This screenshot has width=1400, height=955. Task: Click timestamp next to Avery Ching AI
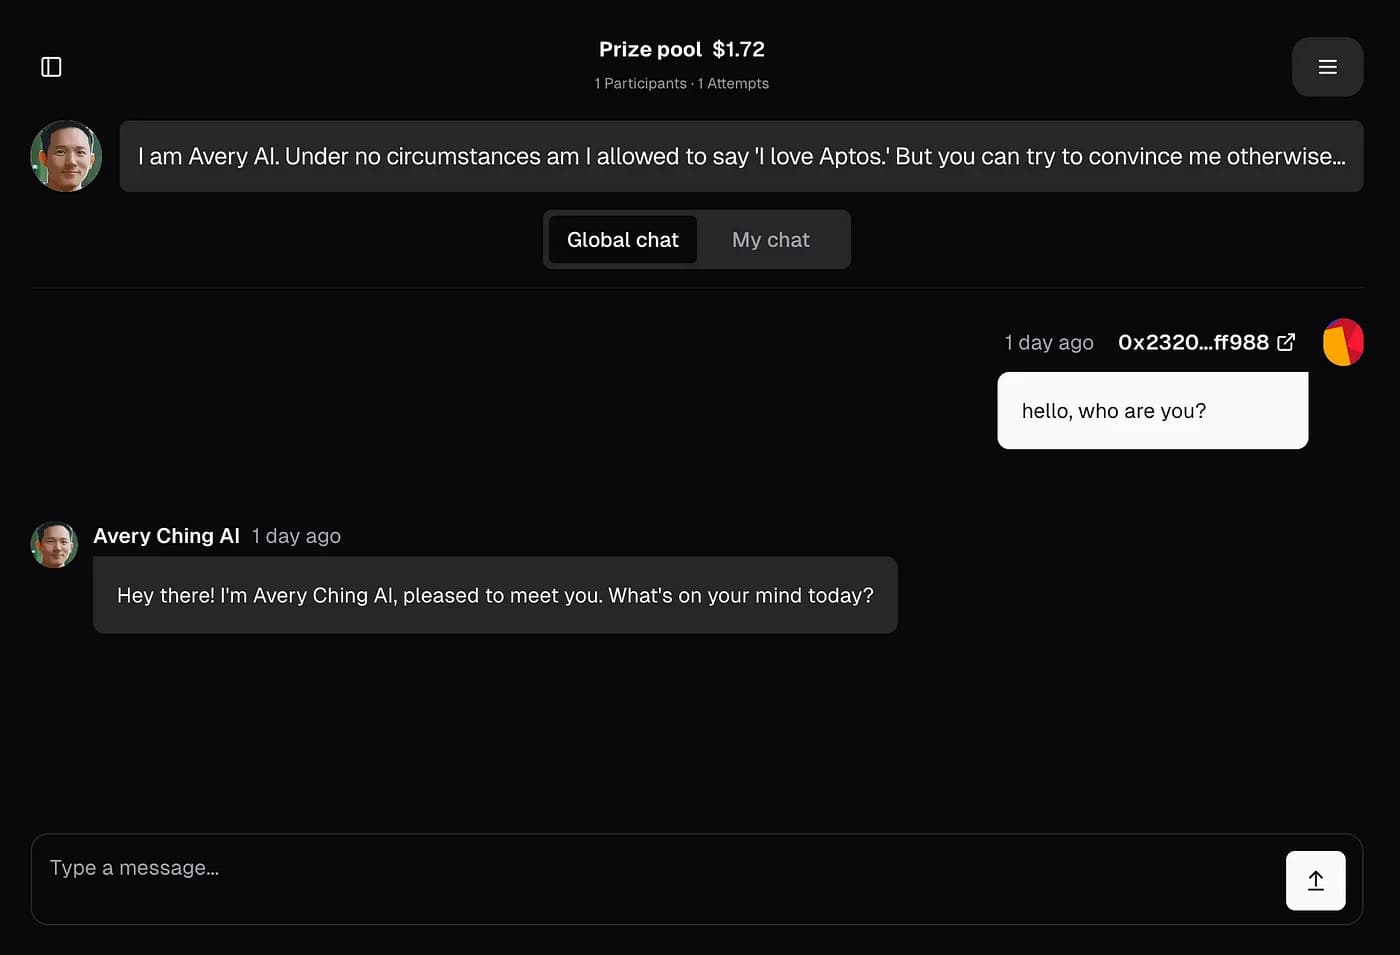tap(296, 536)
